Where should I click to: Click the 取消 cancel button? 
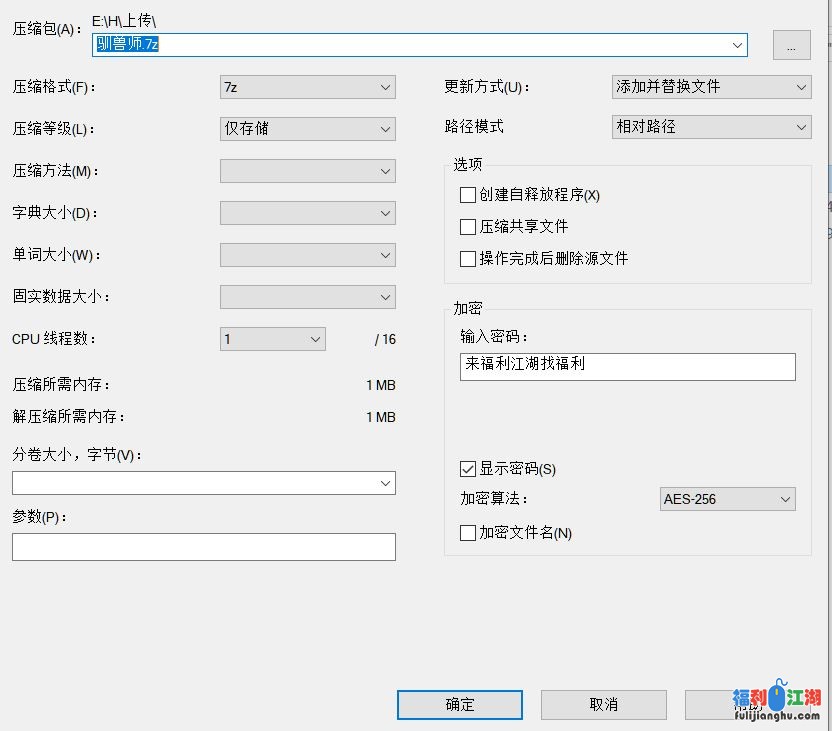point(602,704)
